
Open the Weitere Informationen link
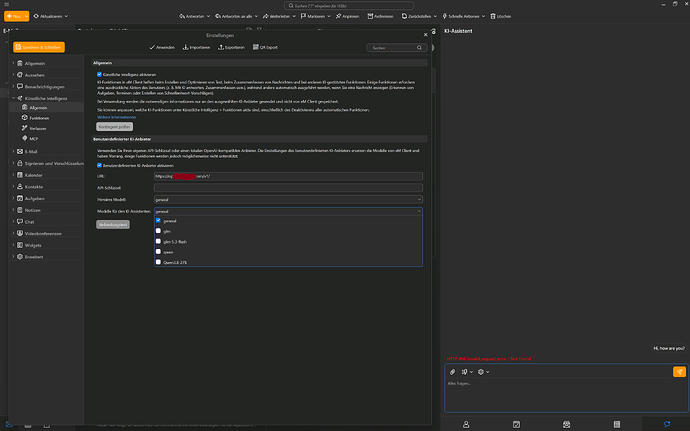pos(116,117)
